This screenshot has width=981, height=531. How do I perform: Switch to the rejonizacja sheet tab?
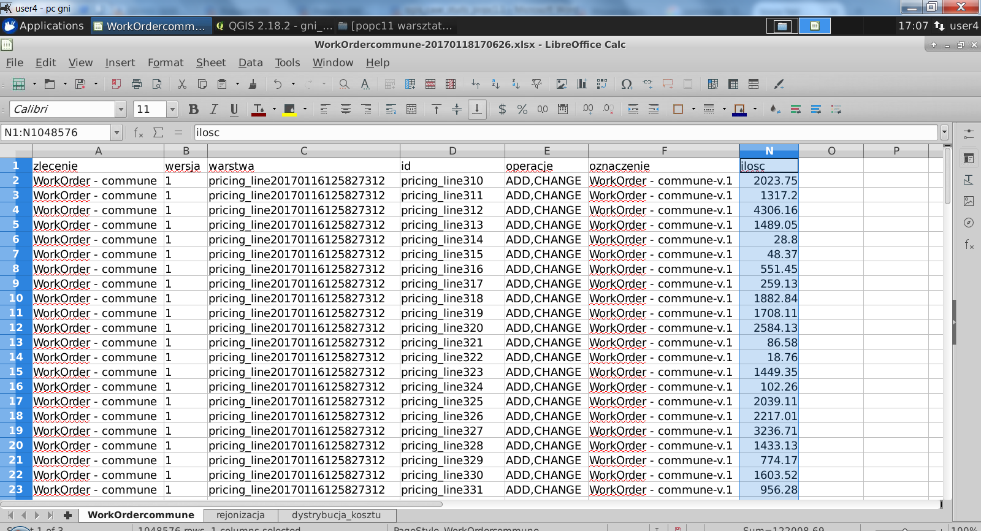coord(240,514)
